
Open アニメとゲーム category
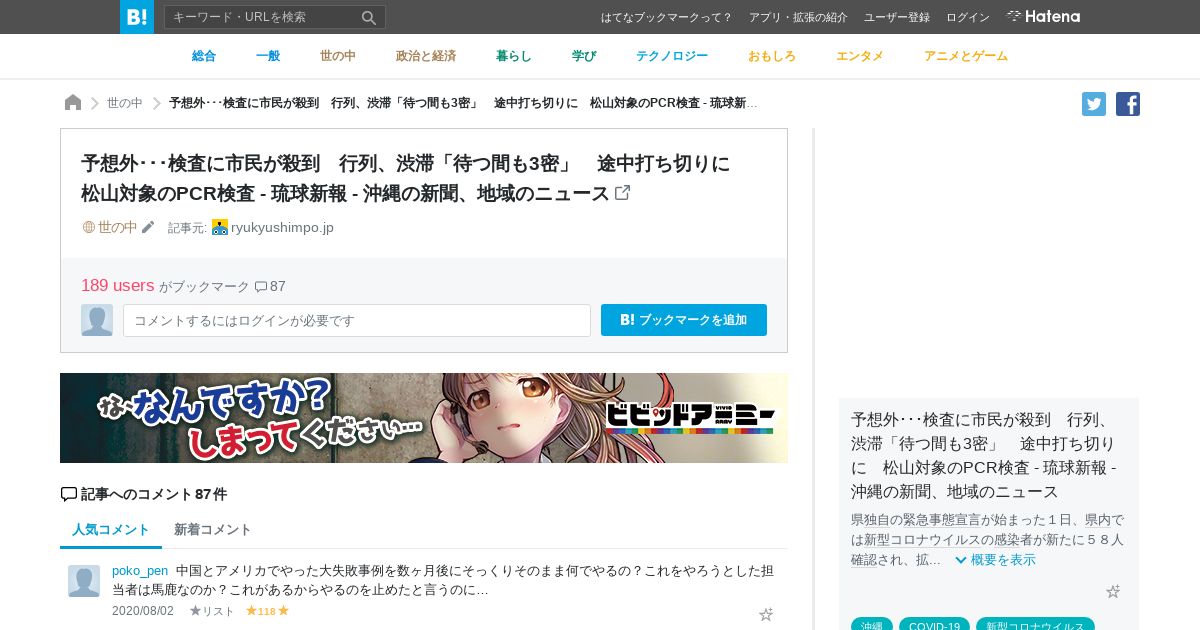coord(966,56)
